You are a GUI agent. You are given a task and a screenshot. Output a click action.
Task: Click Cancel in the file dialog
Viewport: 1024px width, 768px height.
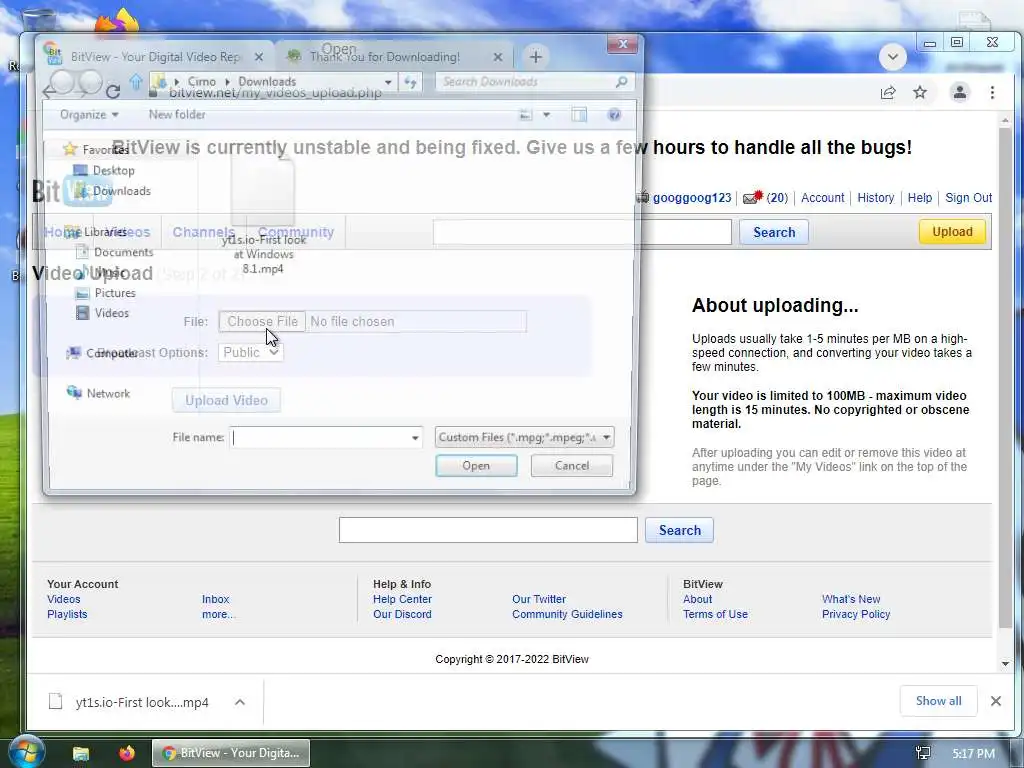pyautogui.click(x=571, y=466)
